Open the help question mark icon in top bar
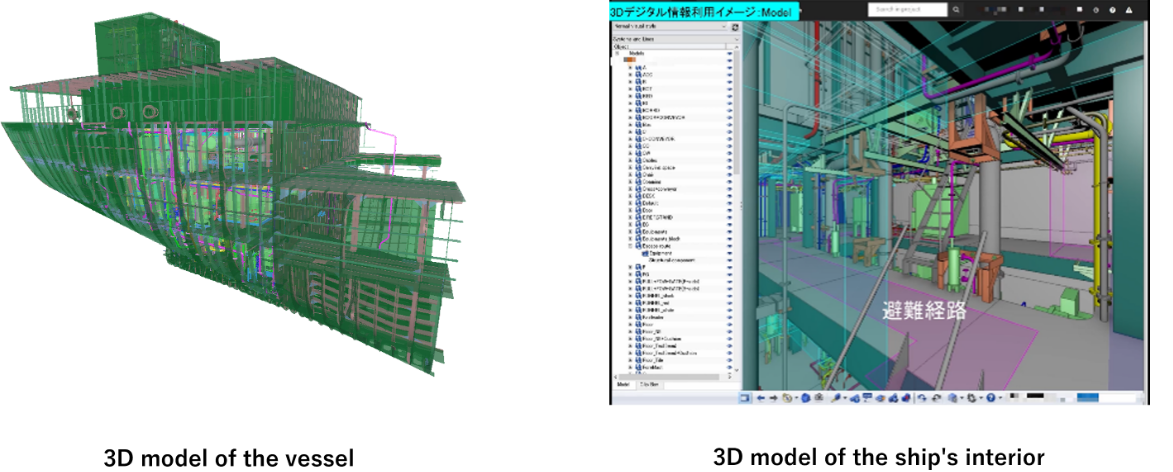Viewport: 1173px width, 472px height. click(1112, 9)
